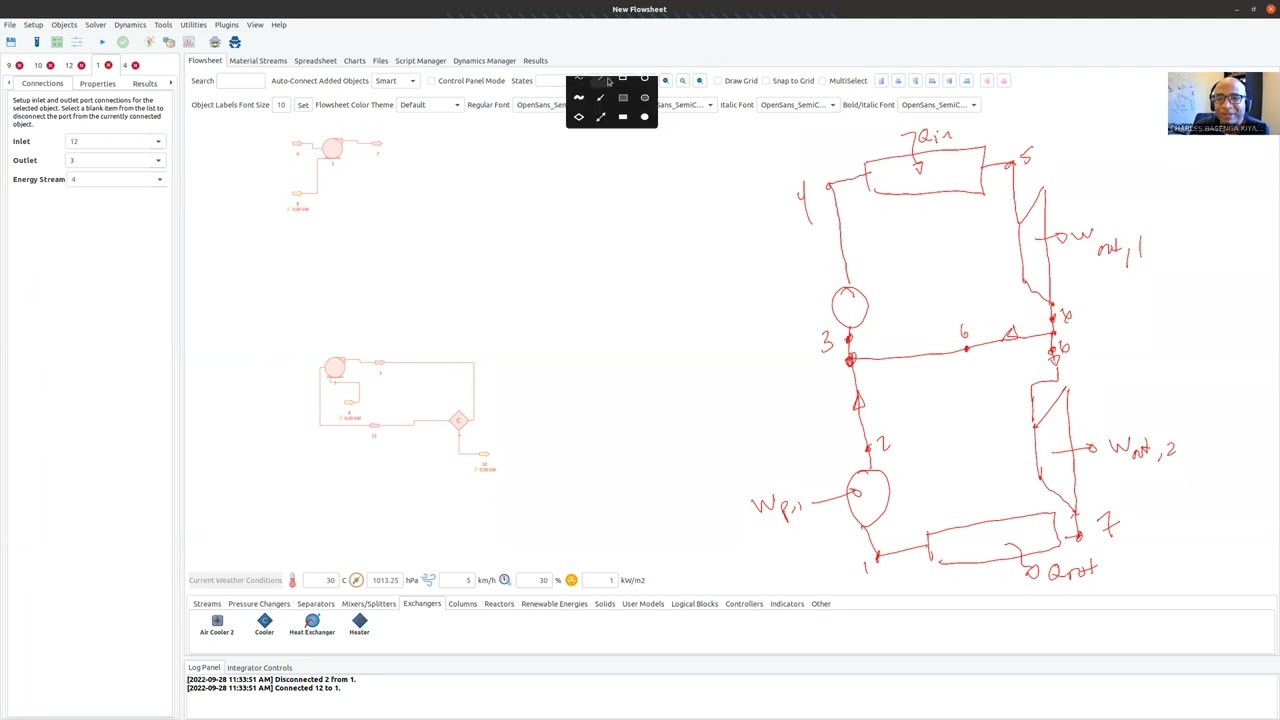Open the Setup menu
1280x720 pixels.
[33, 25]
